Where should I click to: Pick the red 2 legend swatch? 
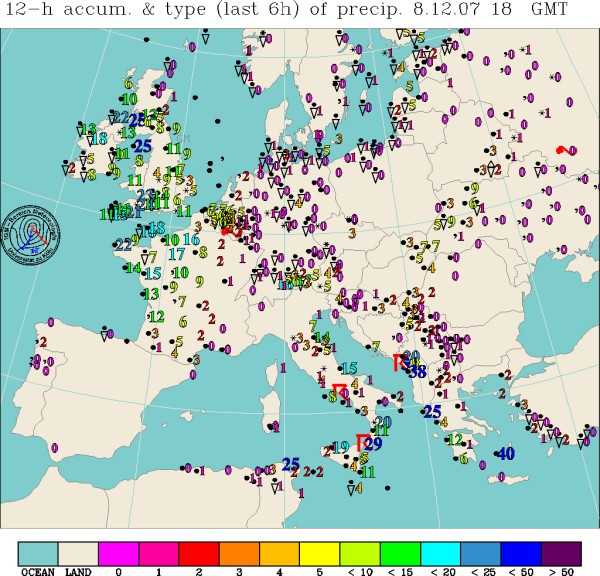pyautogui.click(x=198, y=552)
